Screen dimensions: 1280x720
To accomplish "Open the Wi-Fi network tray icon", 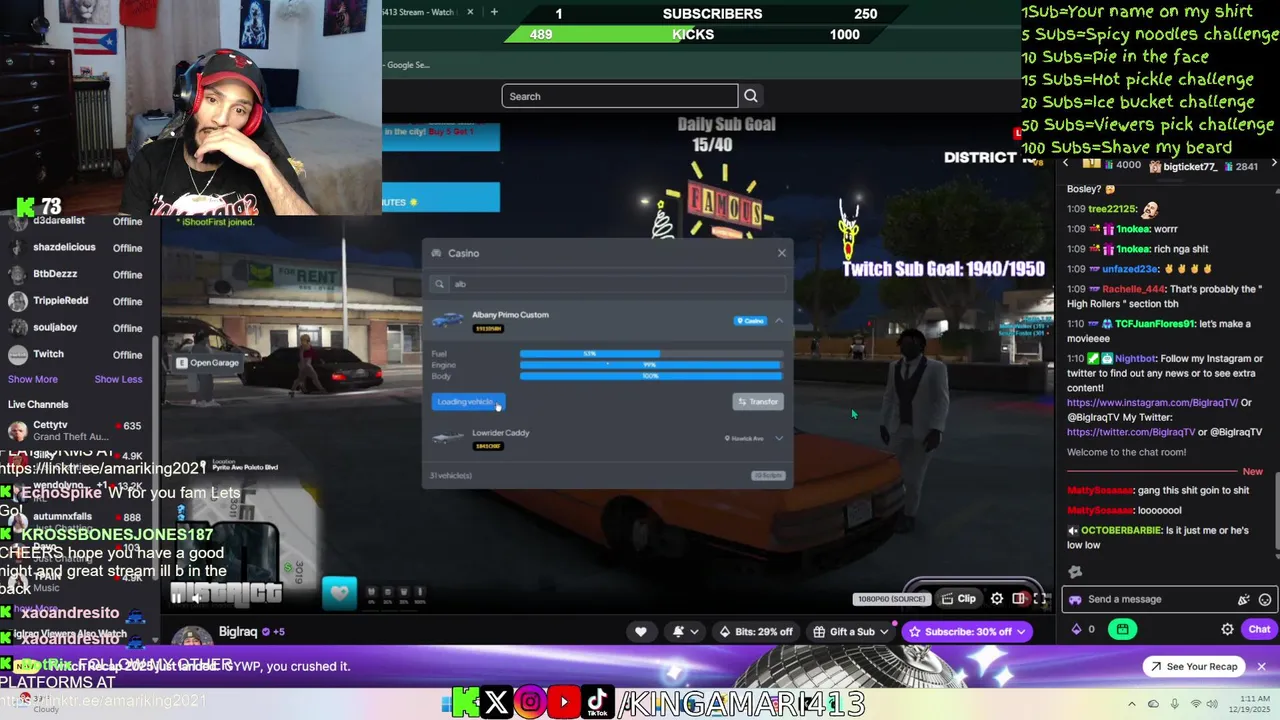I will (1195, 704).
